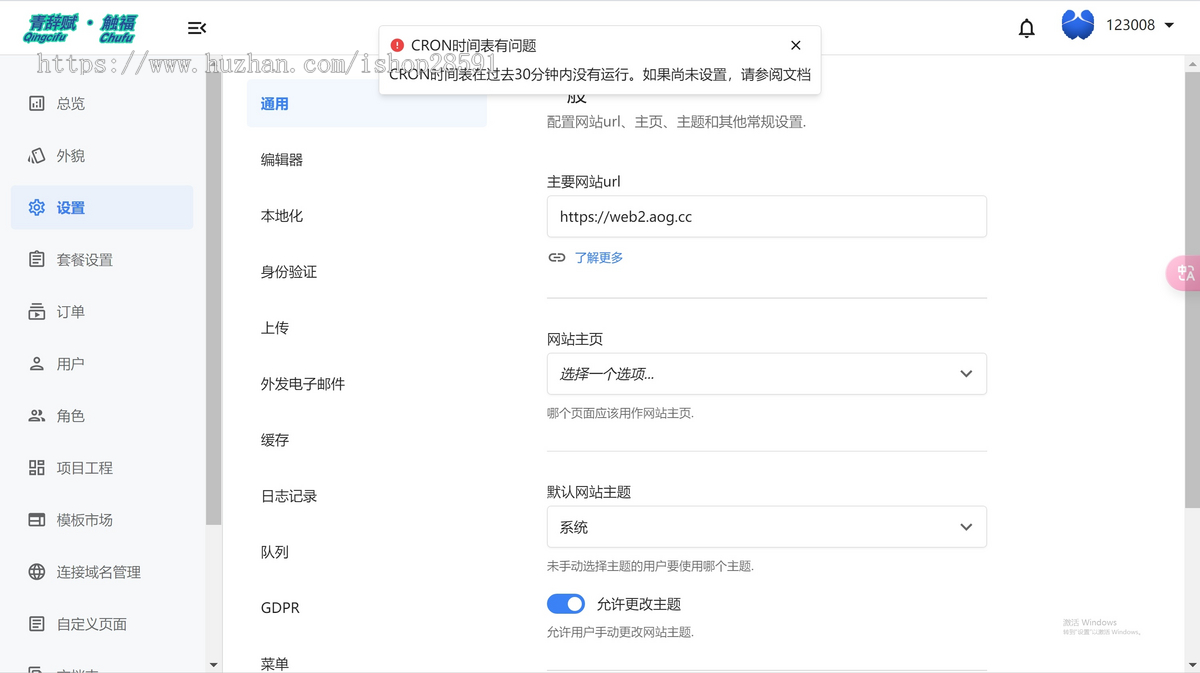Image resolution: width=1200 pixels, height=673 pixels.
Task: Open 总览 in the sidebar
Action: [102, 103]
